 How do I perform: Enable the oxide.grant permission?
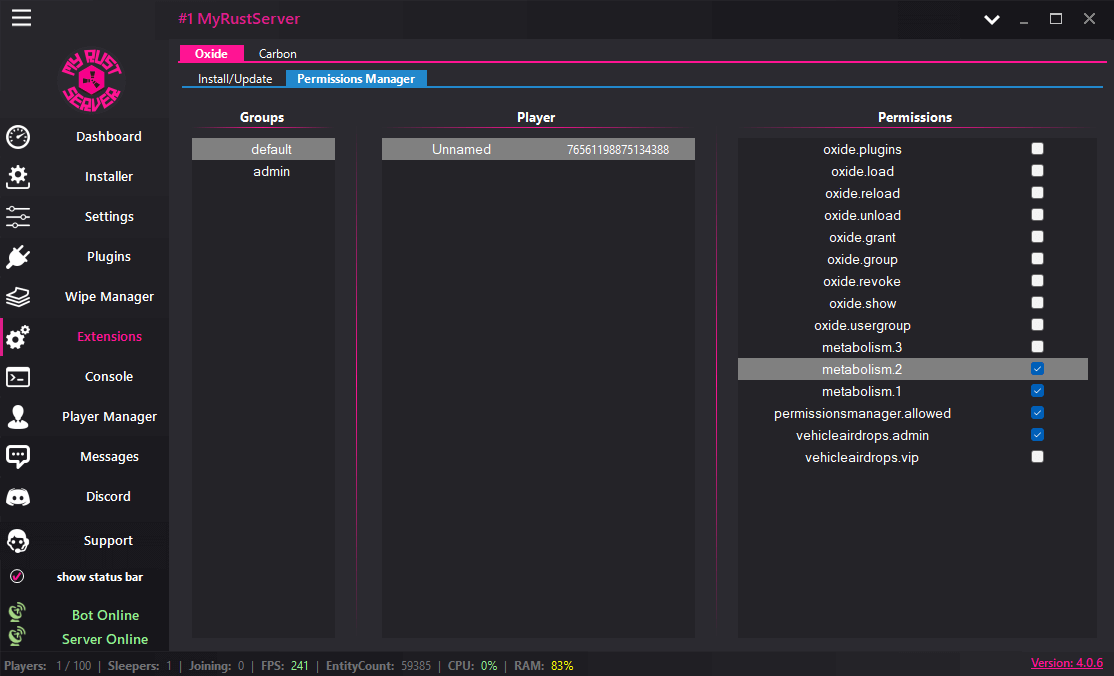(1037, 236)
